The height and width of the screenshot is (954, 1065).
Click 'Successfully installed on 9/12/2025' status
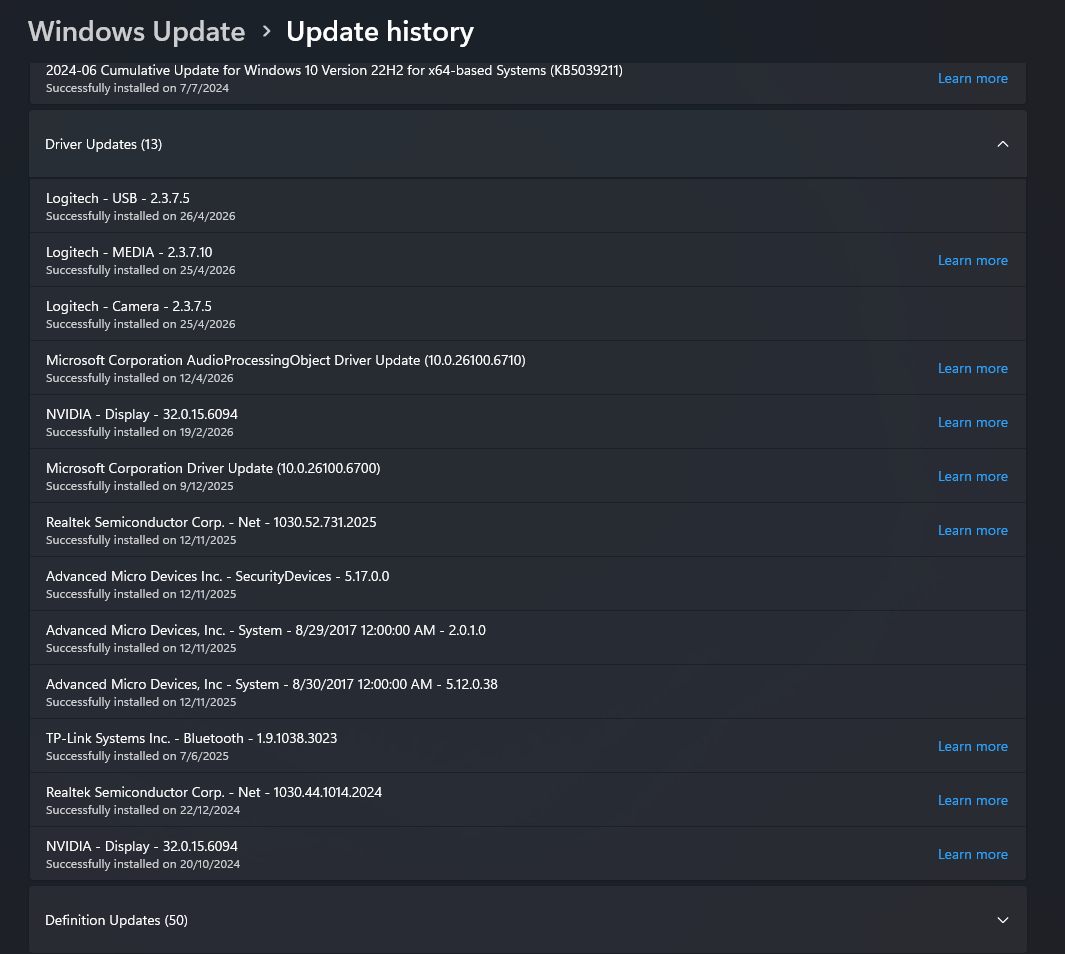(139, 486)
